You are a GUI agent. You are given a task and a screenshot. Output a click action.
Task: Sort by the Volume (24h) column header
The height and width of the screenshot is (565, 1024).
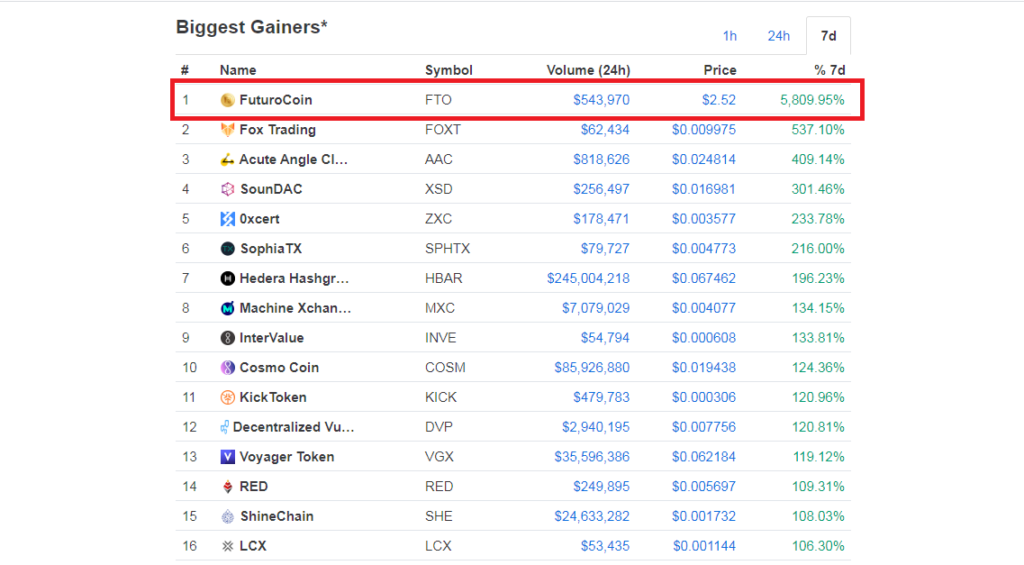pos(588,70)
